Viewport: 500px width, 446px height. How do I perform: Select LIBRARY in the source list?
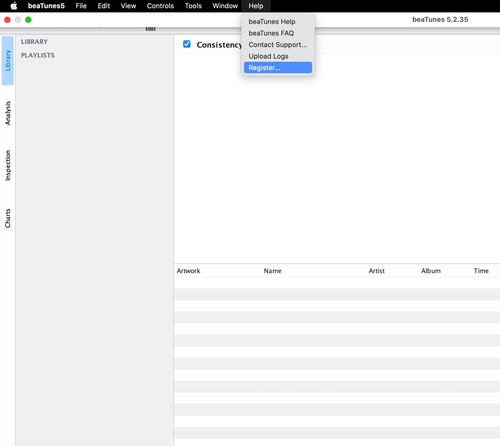(34, 42)
